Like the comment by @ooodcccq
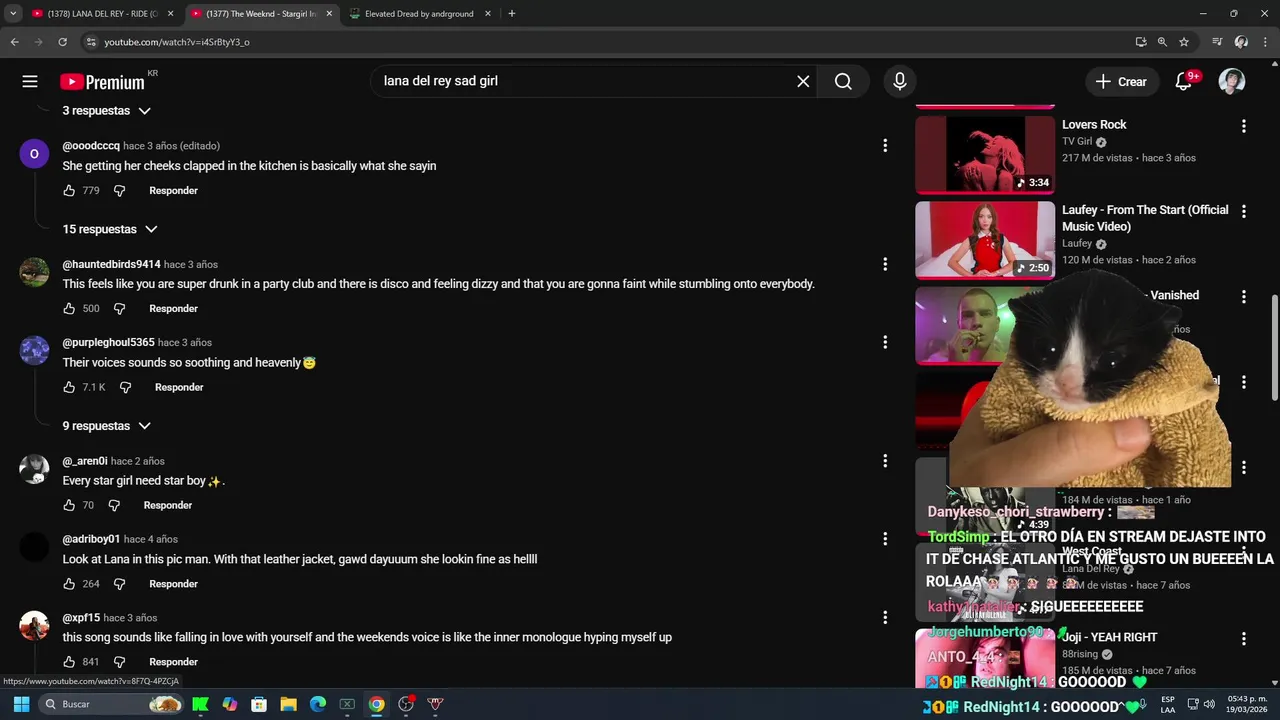This screenshot has width=1280, height=720. (x=69, y=191)
